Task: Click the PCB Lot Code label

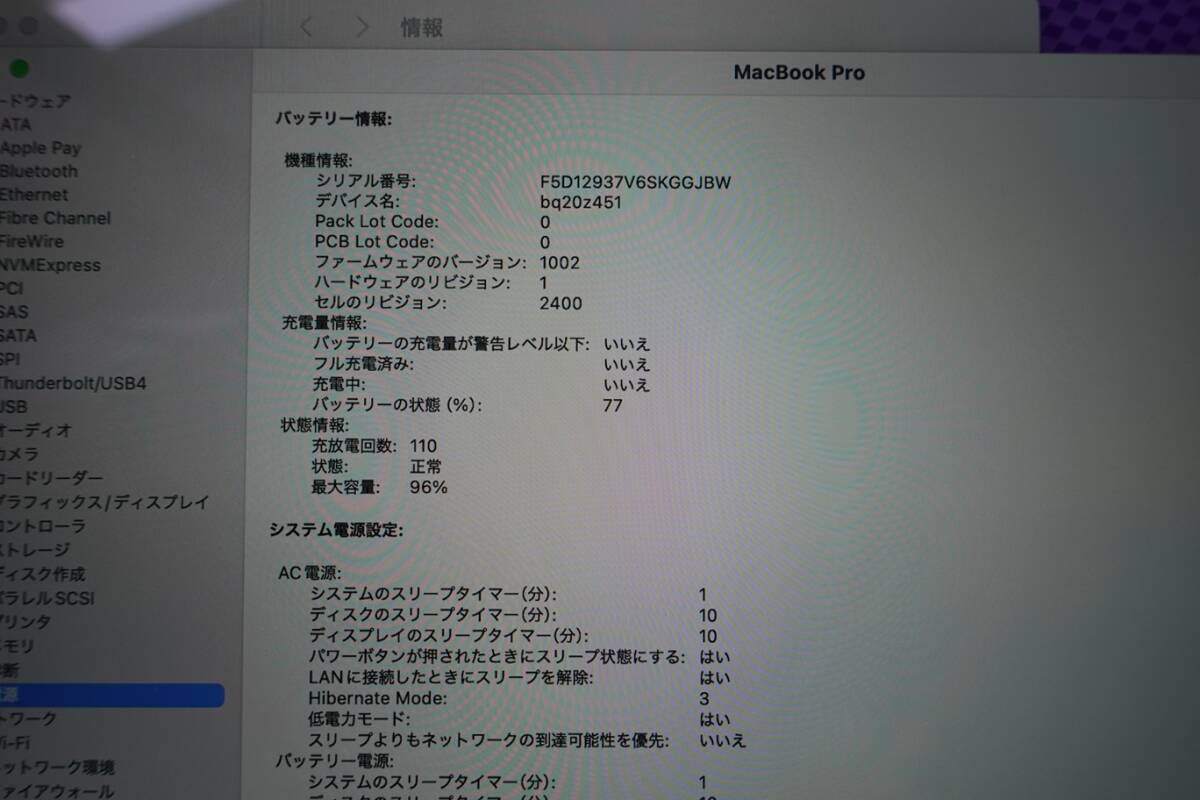Action: pos(375,242)
